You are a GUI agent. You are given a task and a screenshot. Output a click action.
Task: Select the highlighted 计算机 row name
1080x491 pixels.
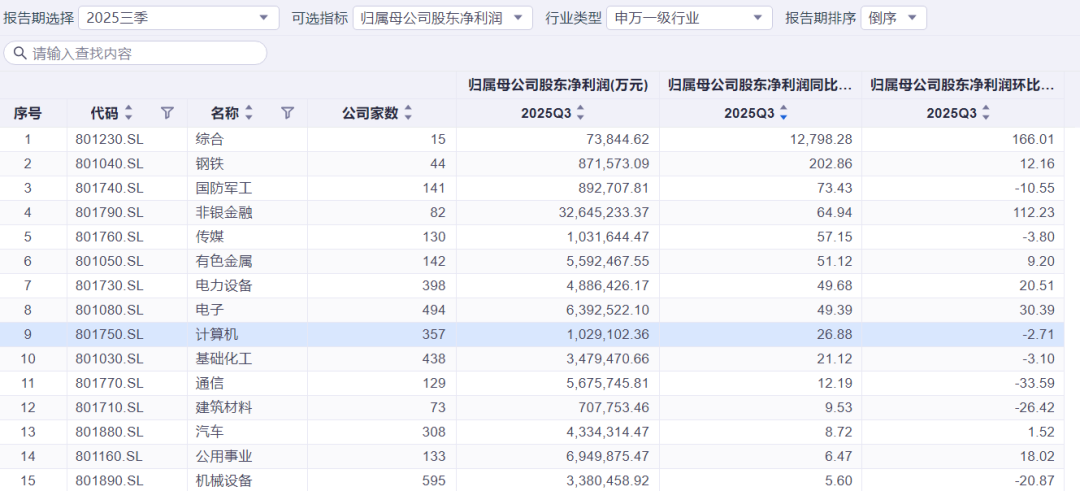(217, 335)
